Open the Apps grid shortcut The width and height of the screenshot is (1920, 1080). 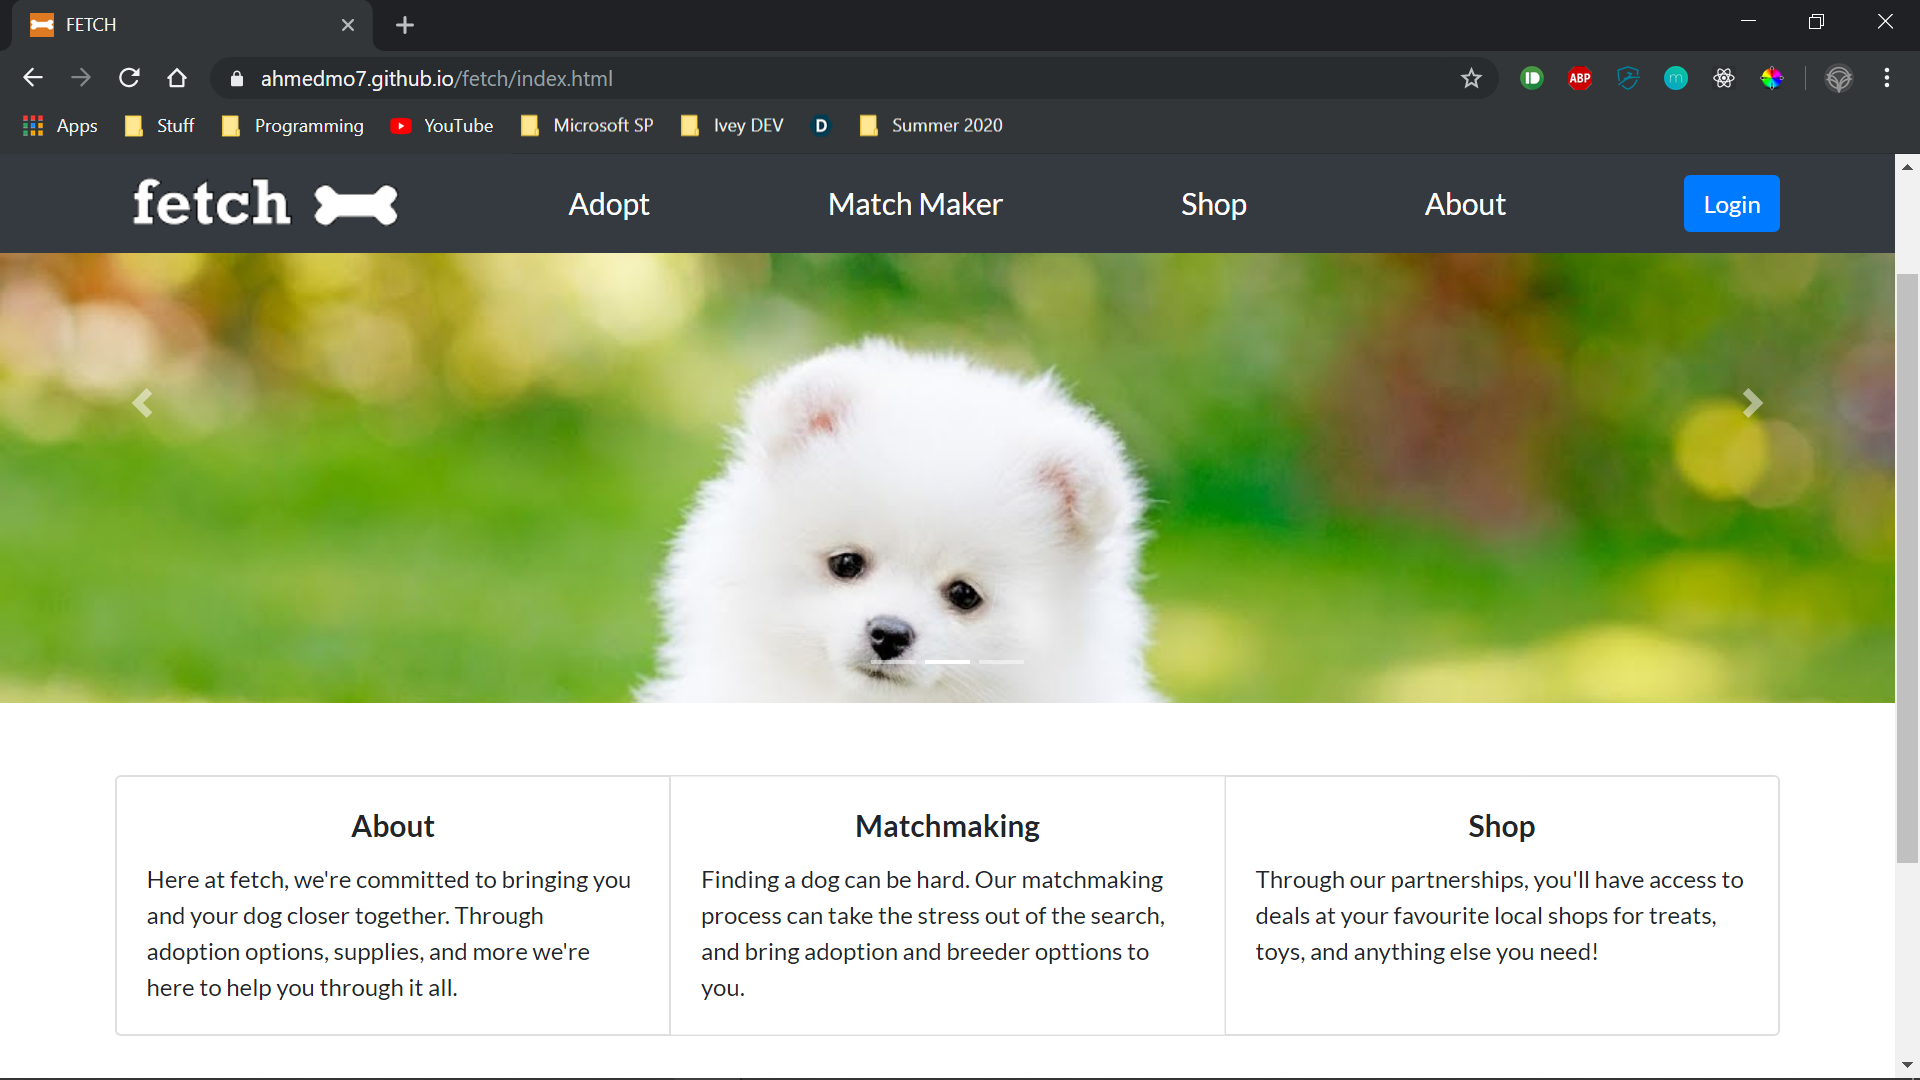coord(60,126)
